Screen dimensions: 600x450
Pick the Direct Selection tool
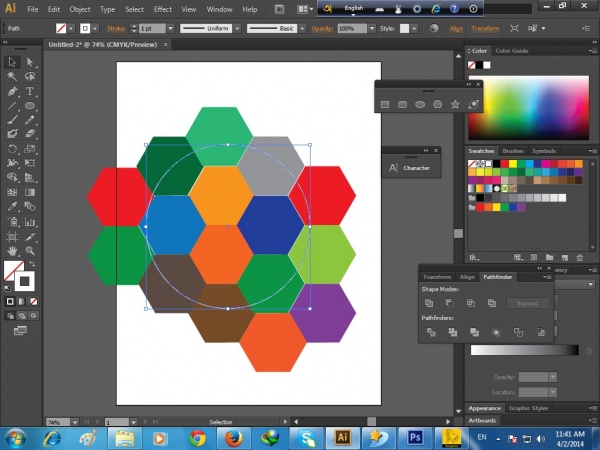point(31,62)
